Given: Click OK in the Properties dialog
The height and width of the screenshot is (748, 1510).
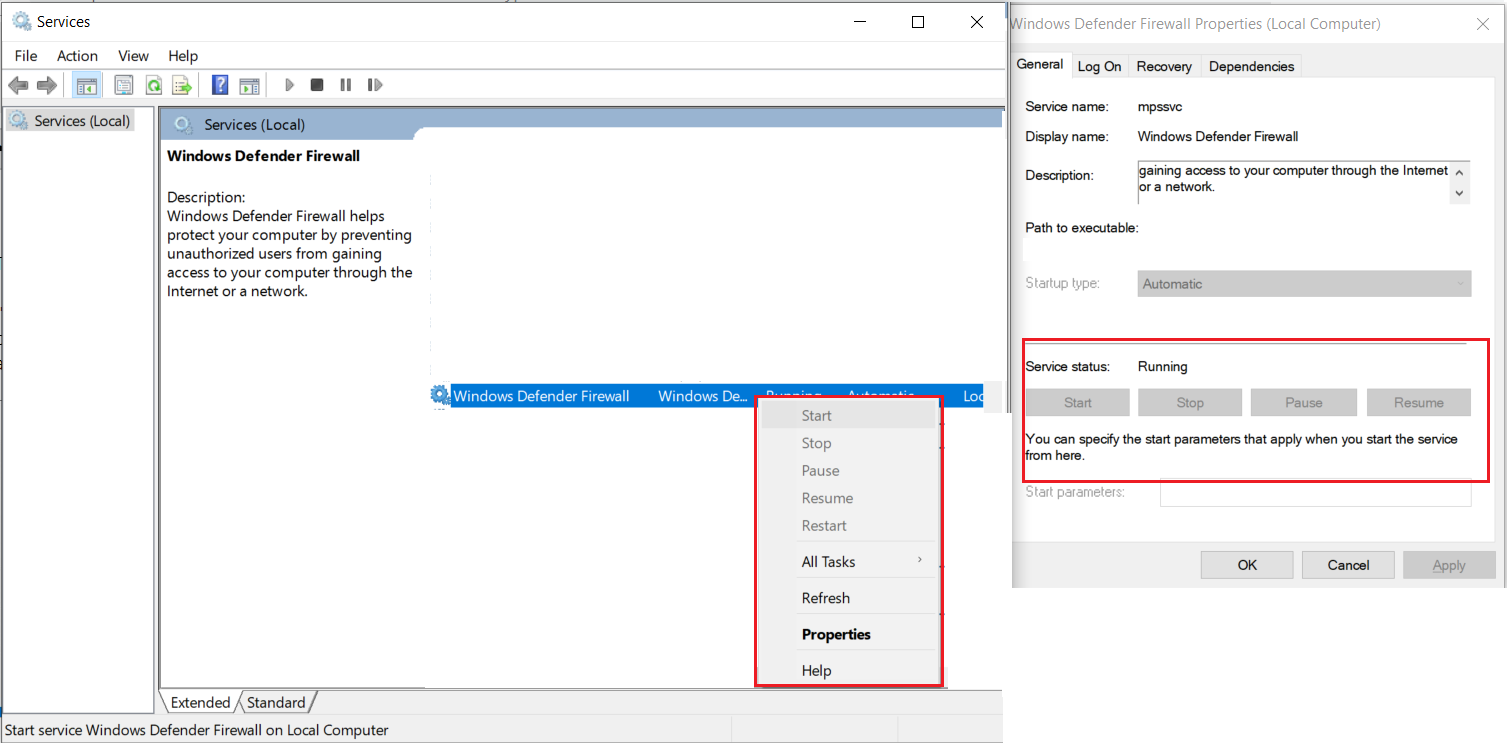Looking at the screenshot, I should pyautogui.click(x=1247, y=565).
